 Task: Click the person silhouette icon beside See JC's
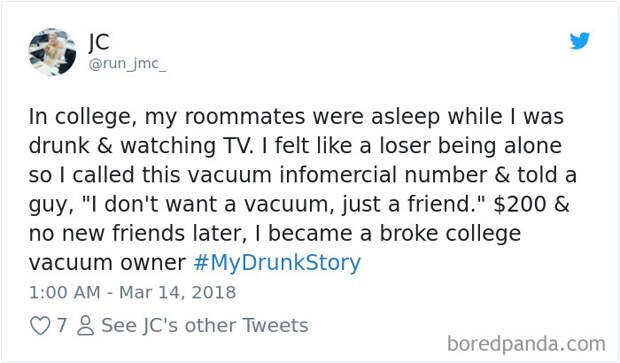click(x=85, y=326)
